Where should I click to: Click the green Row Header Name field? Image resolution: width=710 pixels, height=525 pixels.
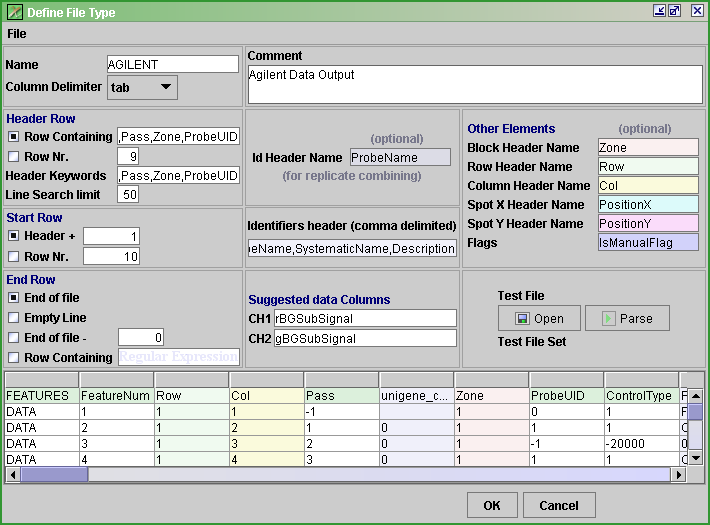coord(648,166)
